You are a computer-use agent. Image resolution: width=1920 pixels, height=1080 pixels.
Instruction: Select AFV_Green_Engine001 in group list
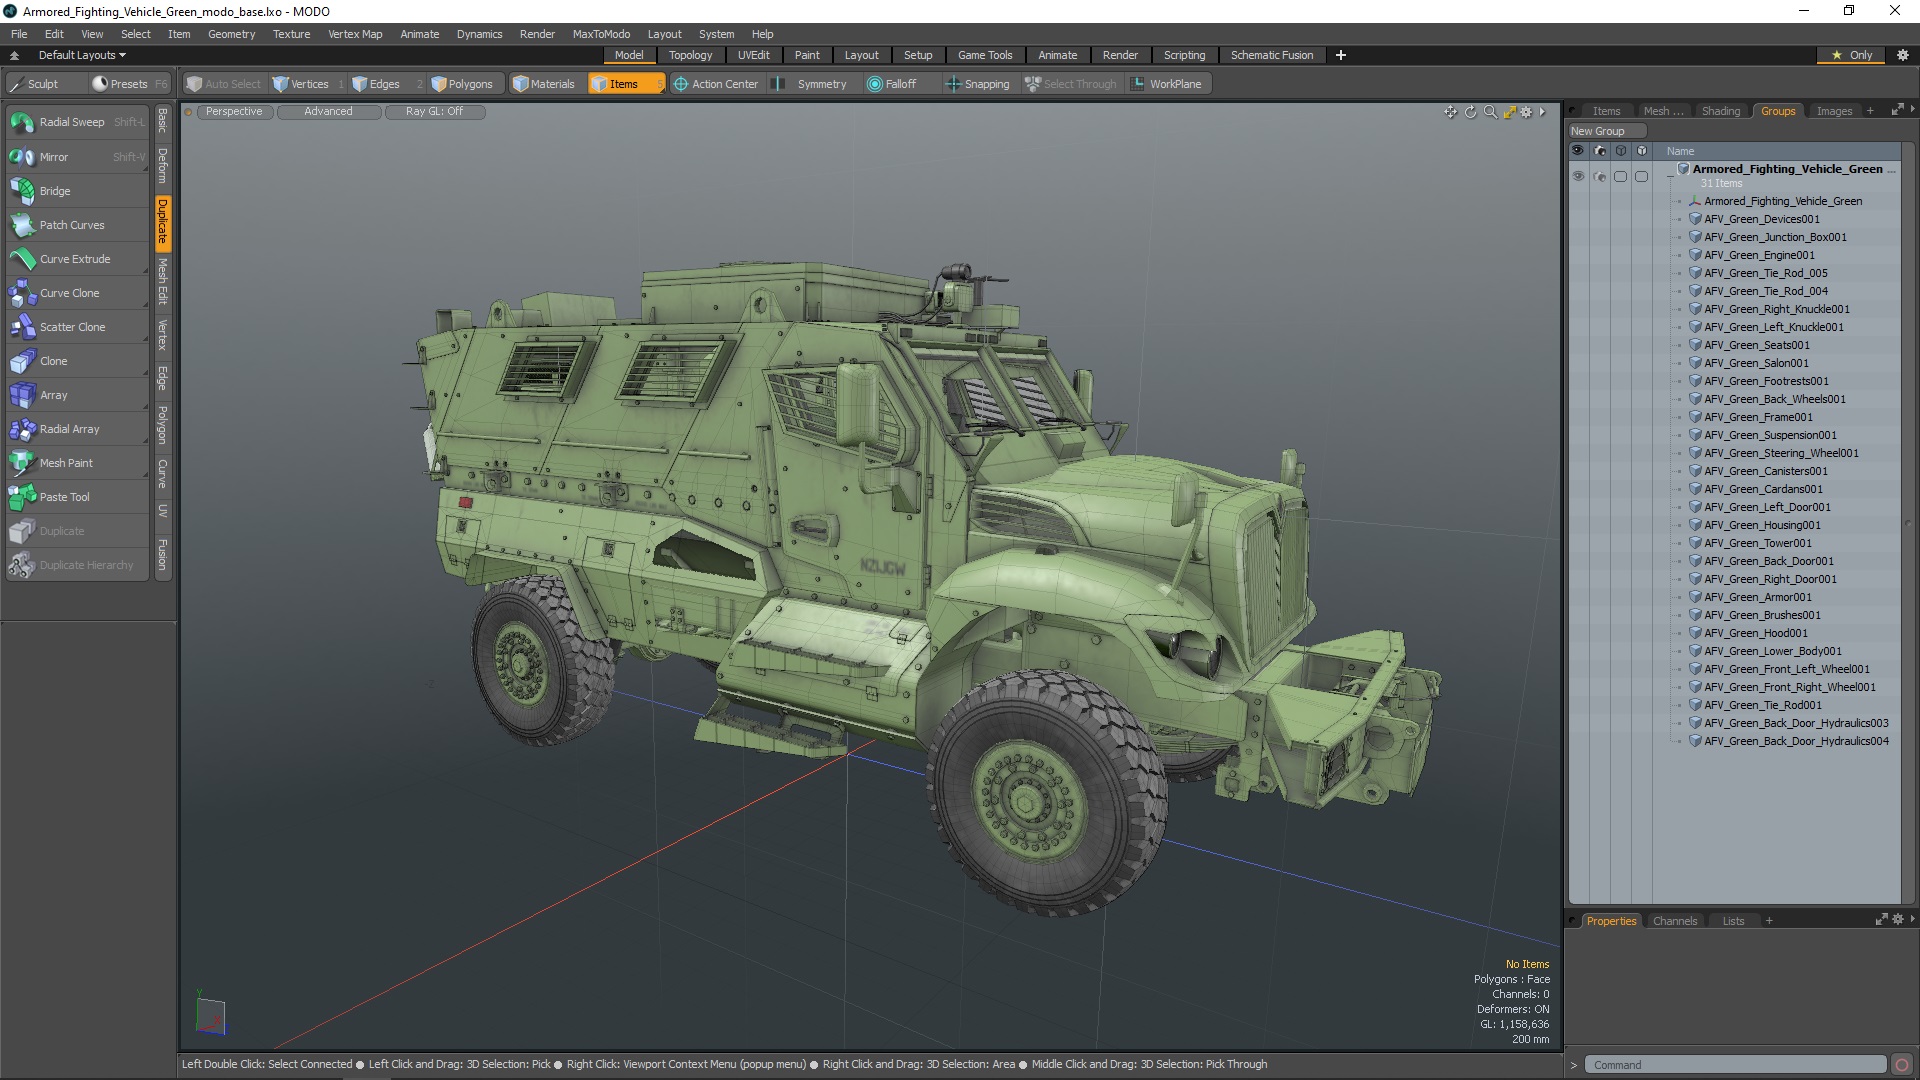pyautogui.click(x=1759, y=255)
